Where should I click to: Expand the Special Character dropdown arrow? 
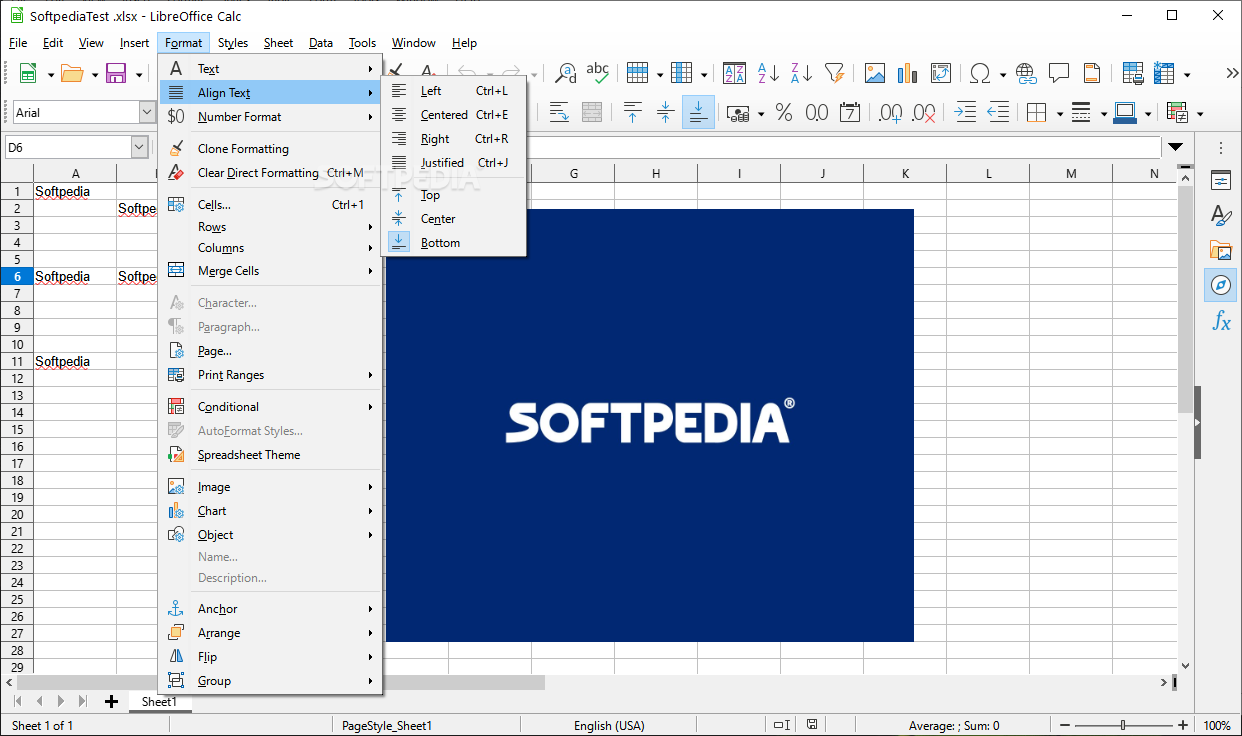(1003, 74)
